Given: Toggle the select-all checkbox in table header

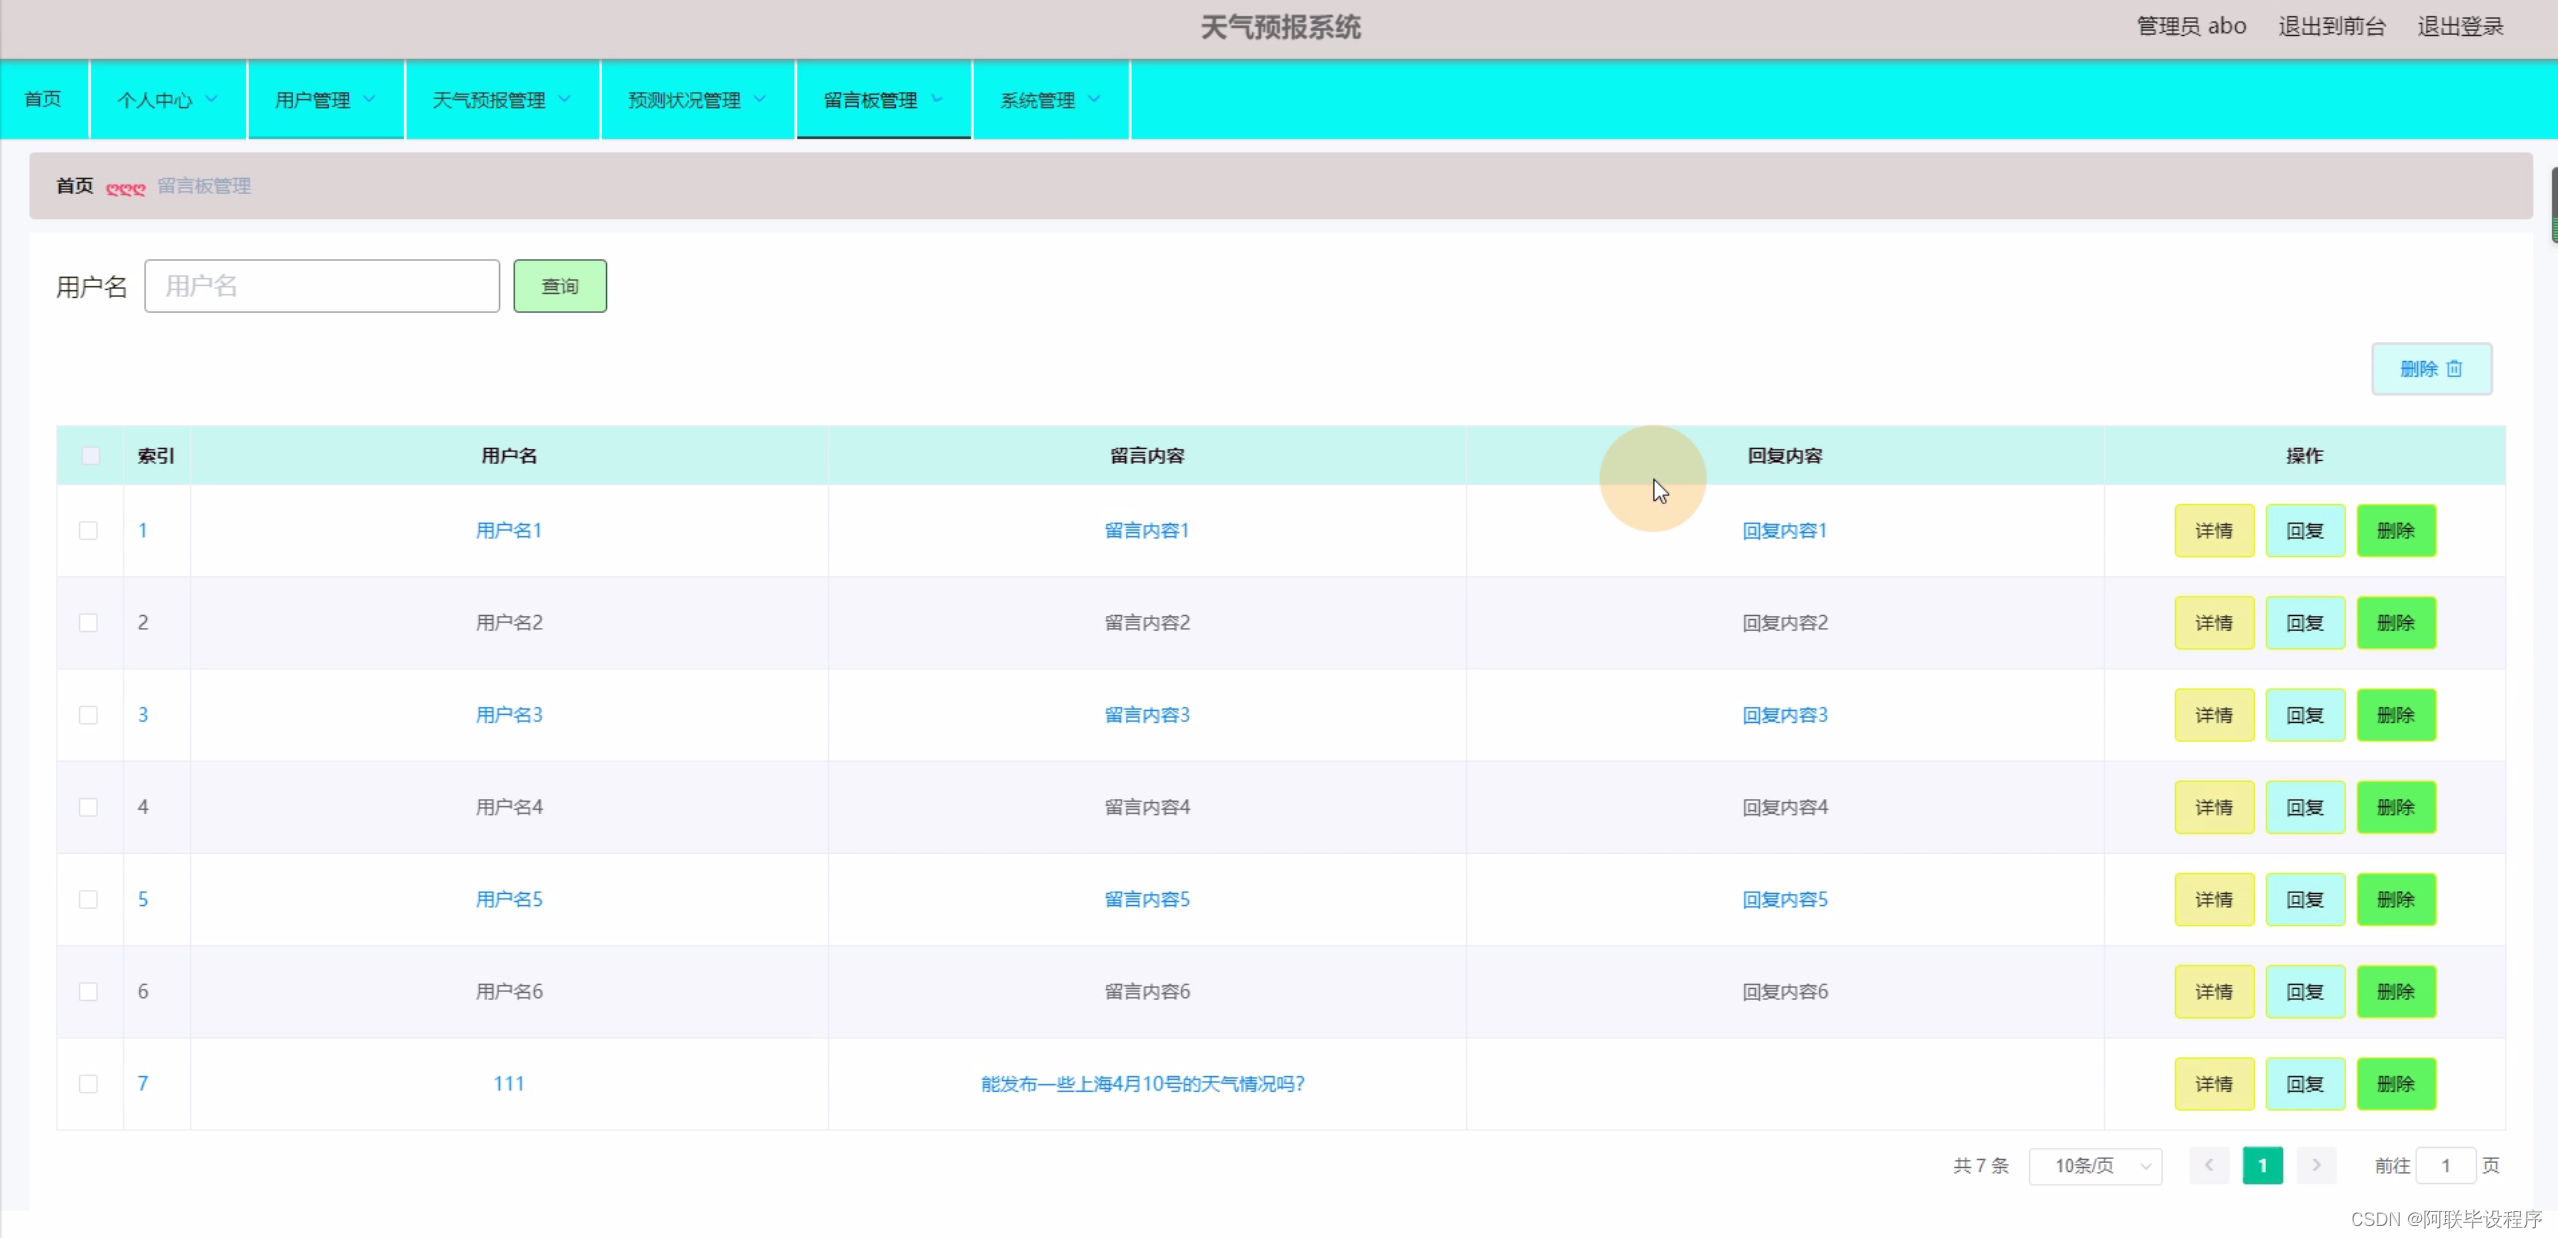Looking at the screenshot, I should [x=91, y=456].
